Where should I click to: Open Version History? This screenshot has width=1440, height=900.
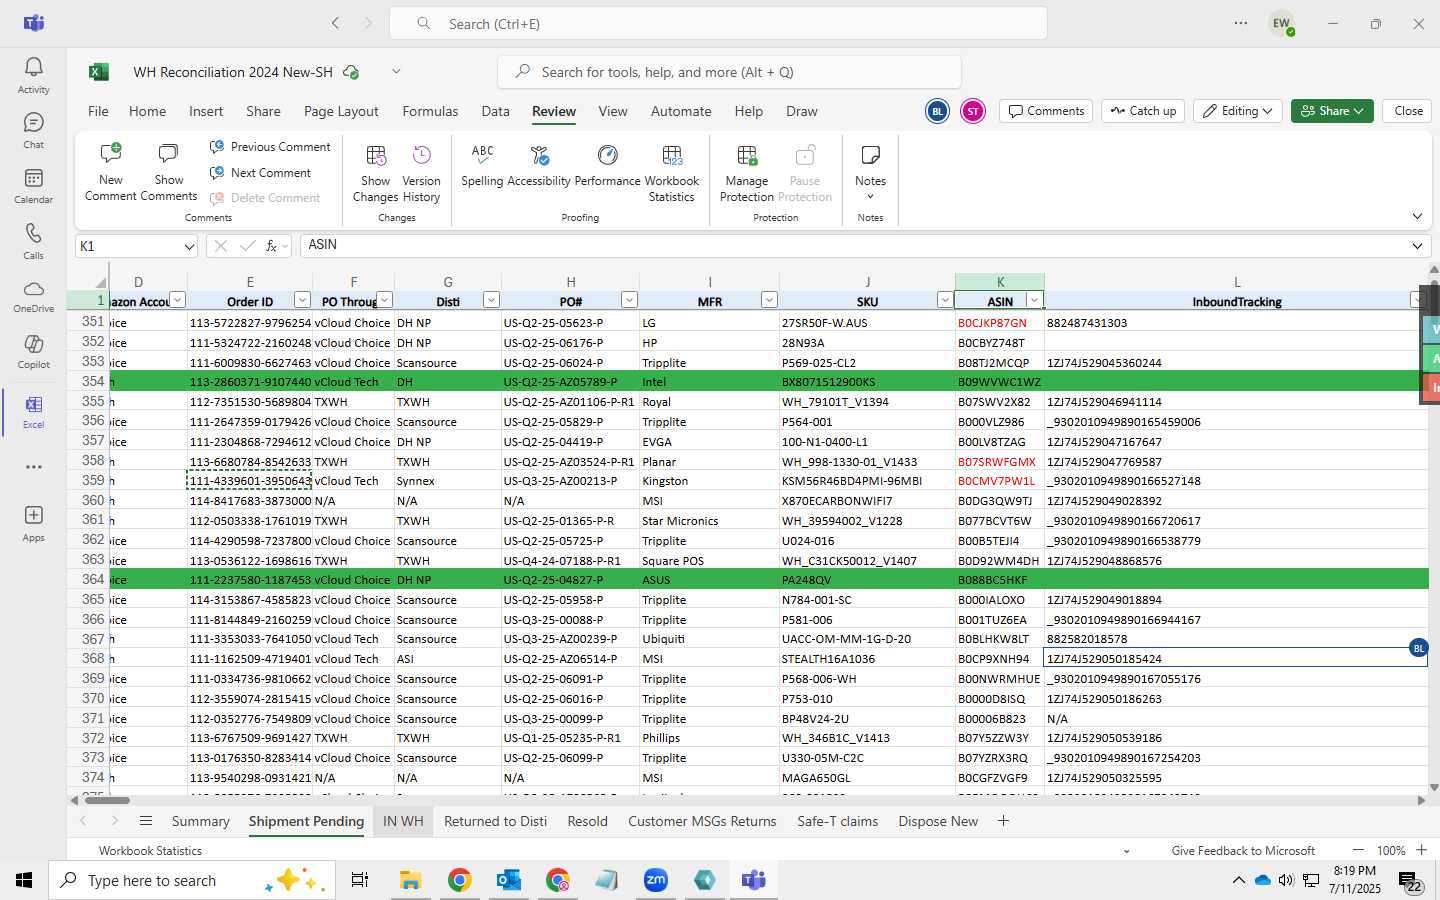(x=421, y=172)
